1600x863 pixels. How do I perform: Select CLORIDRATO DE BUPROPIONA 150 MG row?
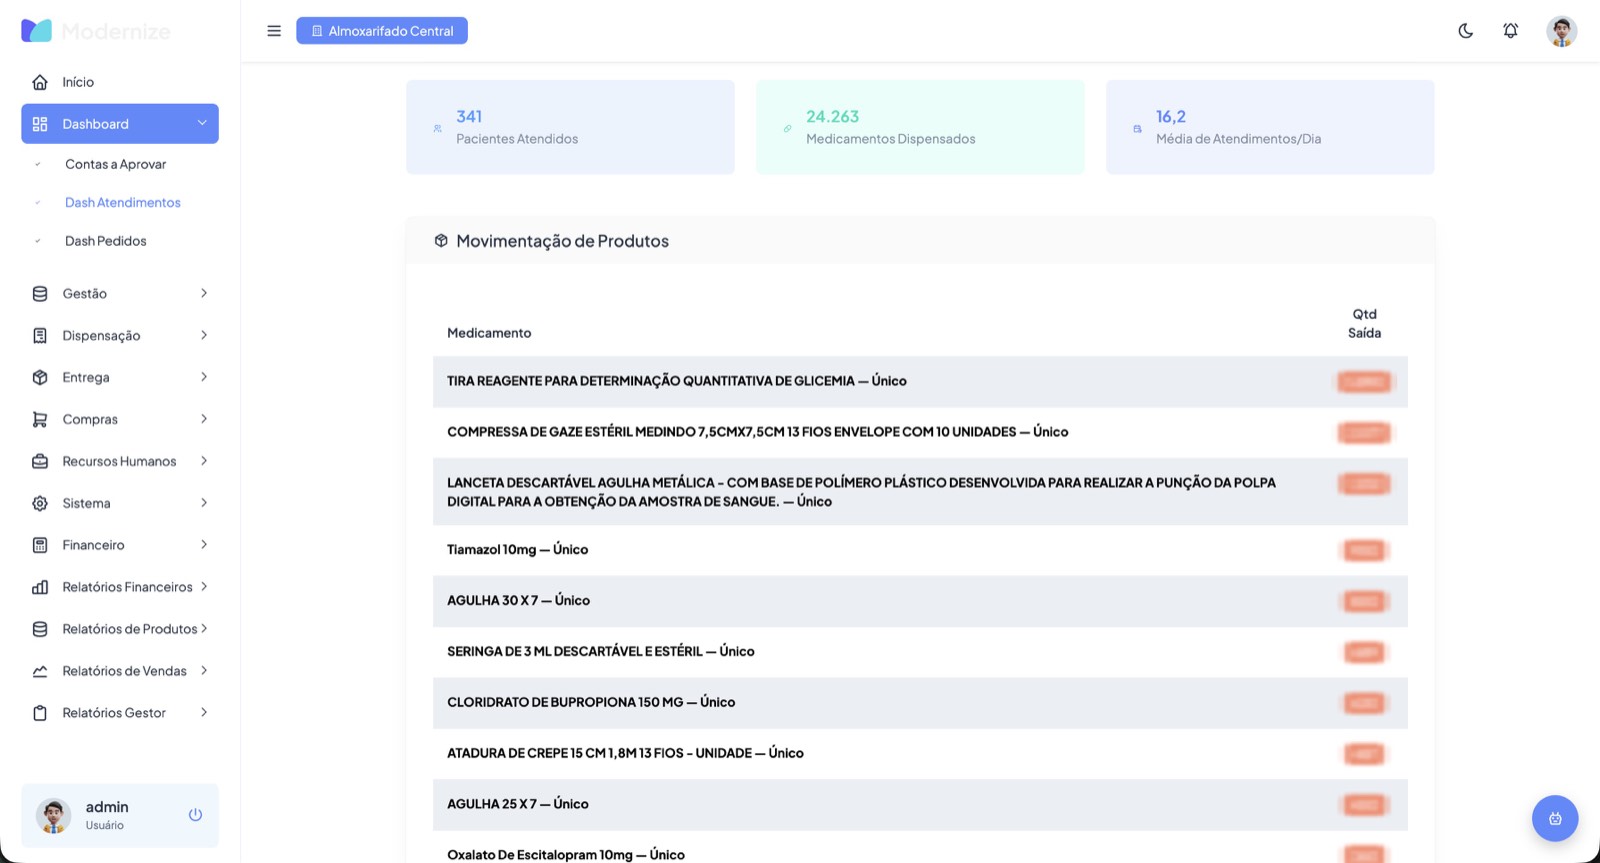920,703
